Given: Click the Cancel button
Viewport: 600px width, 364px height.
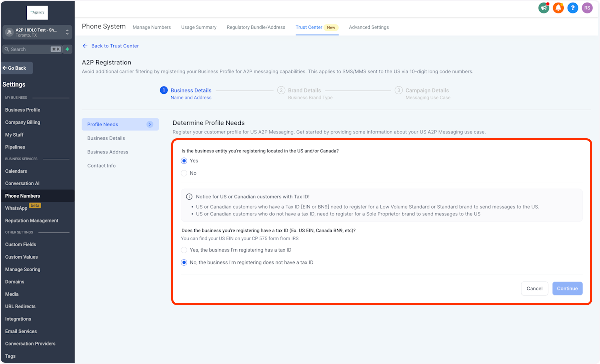Looking at the screenshot, I should pos(535,289).
